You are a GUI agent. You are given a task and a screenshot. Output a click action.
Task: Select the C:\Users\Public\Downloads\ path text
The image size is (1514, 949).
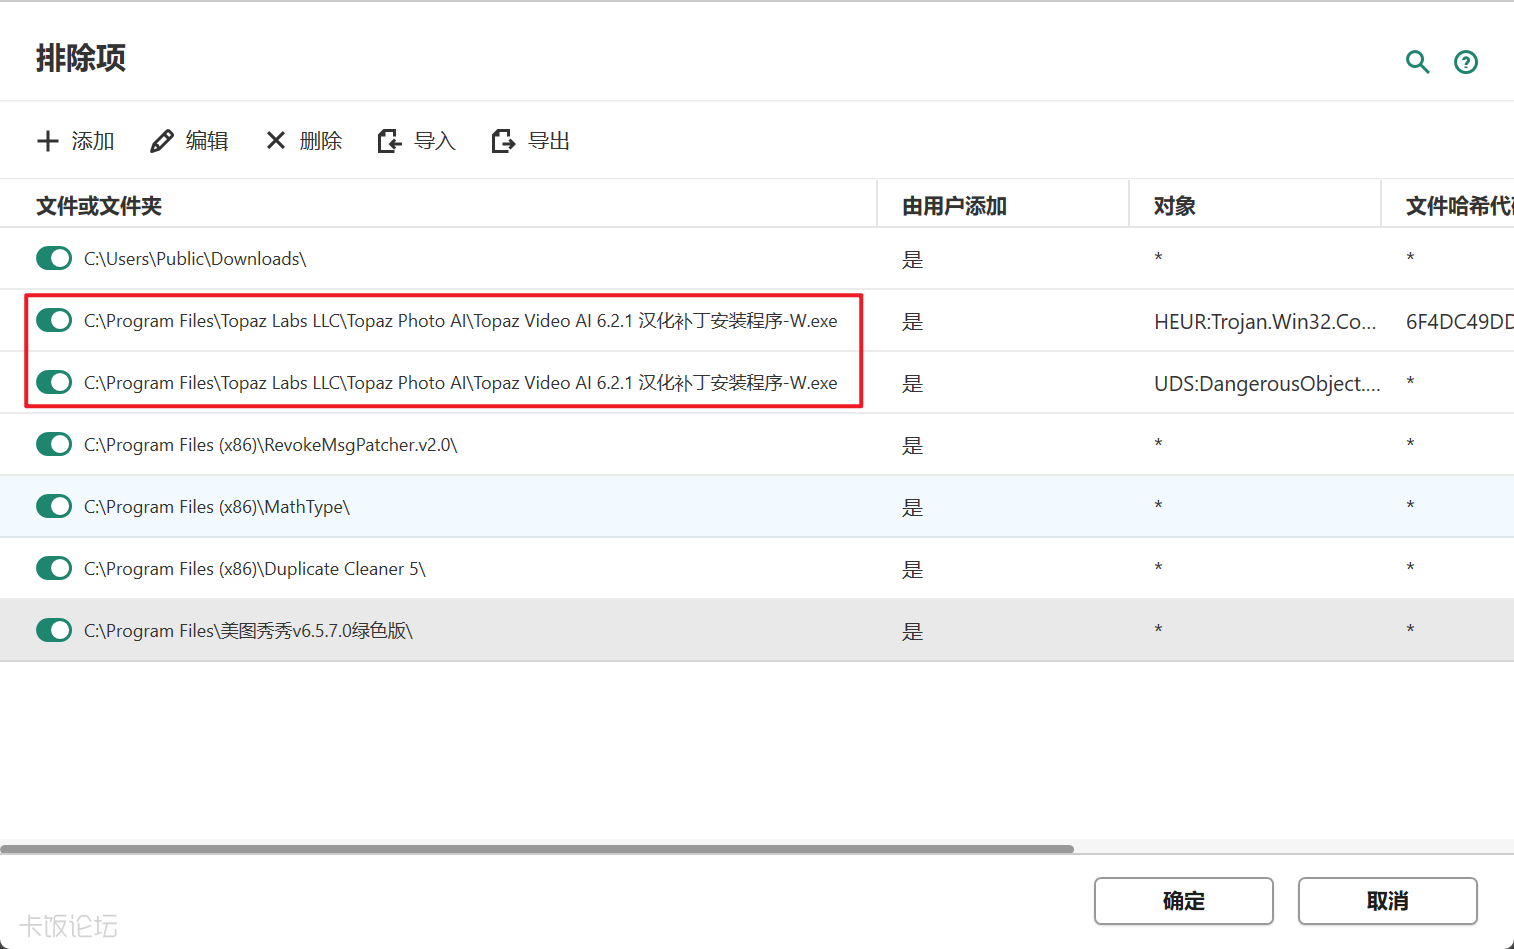(195, 259)
